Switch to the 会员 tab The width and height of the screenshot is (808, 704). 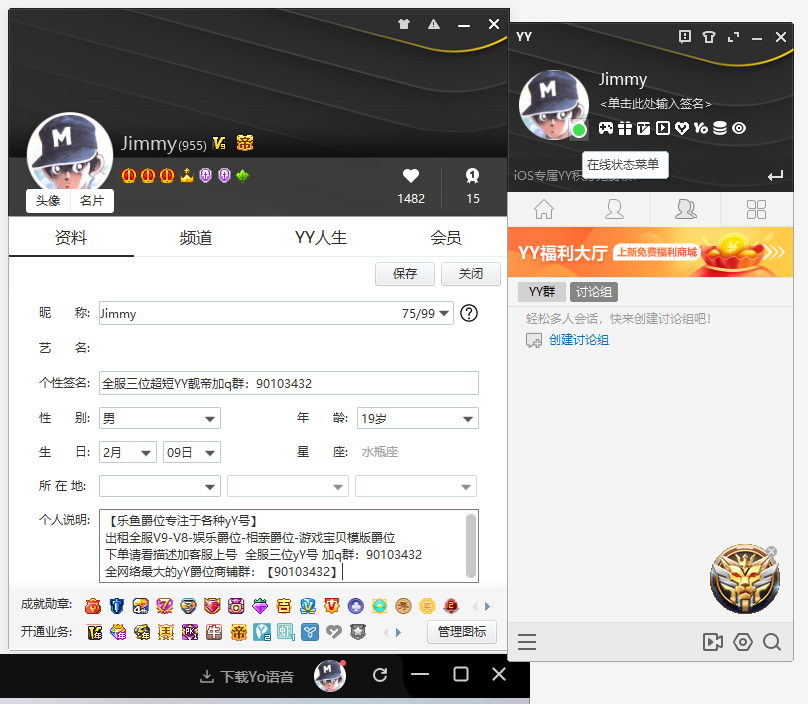[446, 238]
